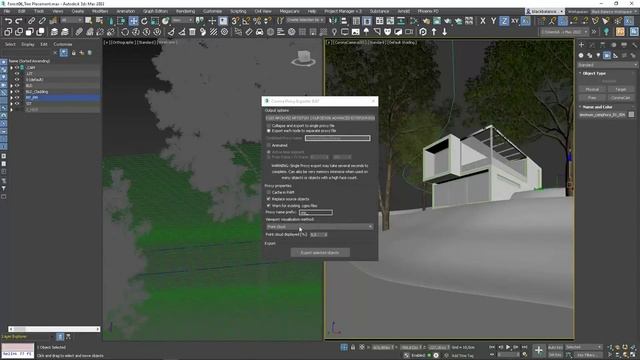Collapse the Object Type rollout
This screenshot has height=360, width=640.
click(594, 73)
